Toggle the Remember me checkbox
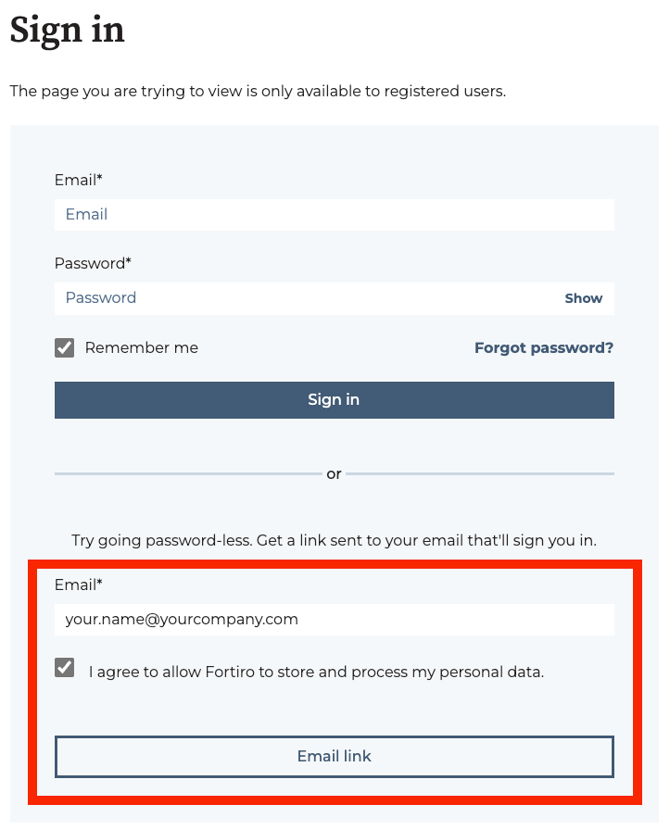 [x=65, y=348]
